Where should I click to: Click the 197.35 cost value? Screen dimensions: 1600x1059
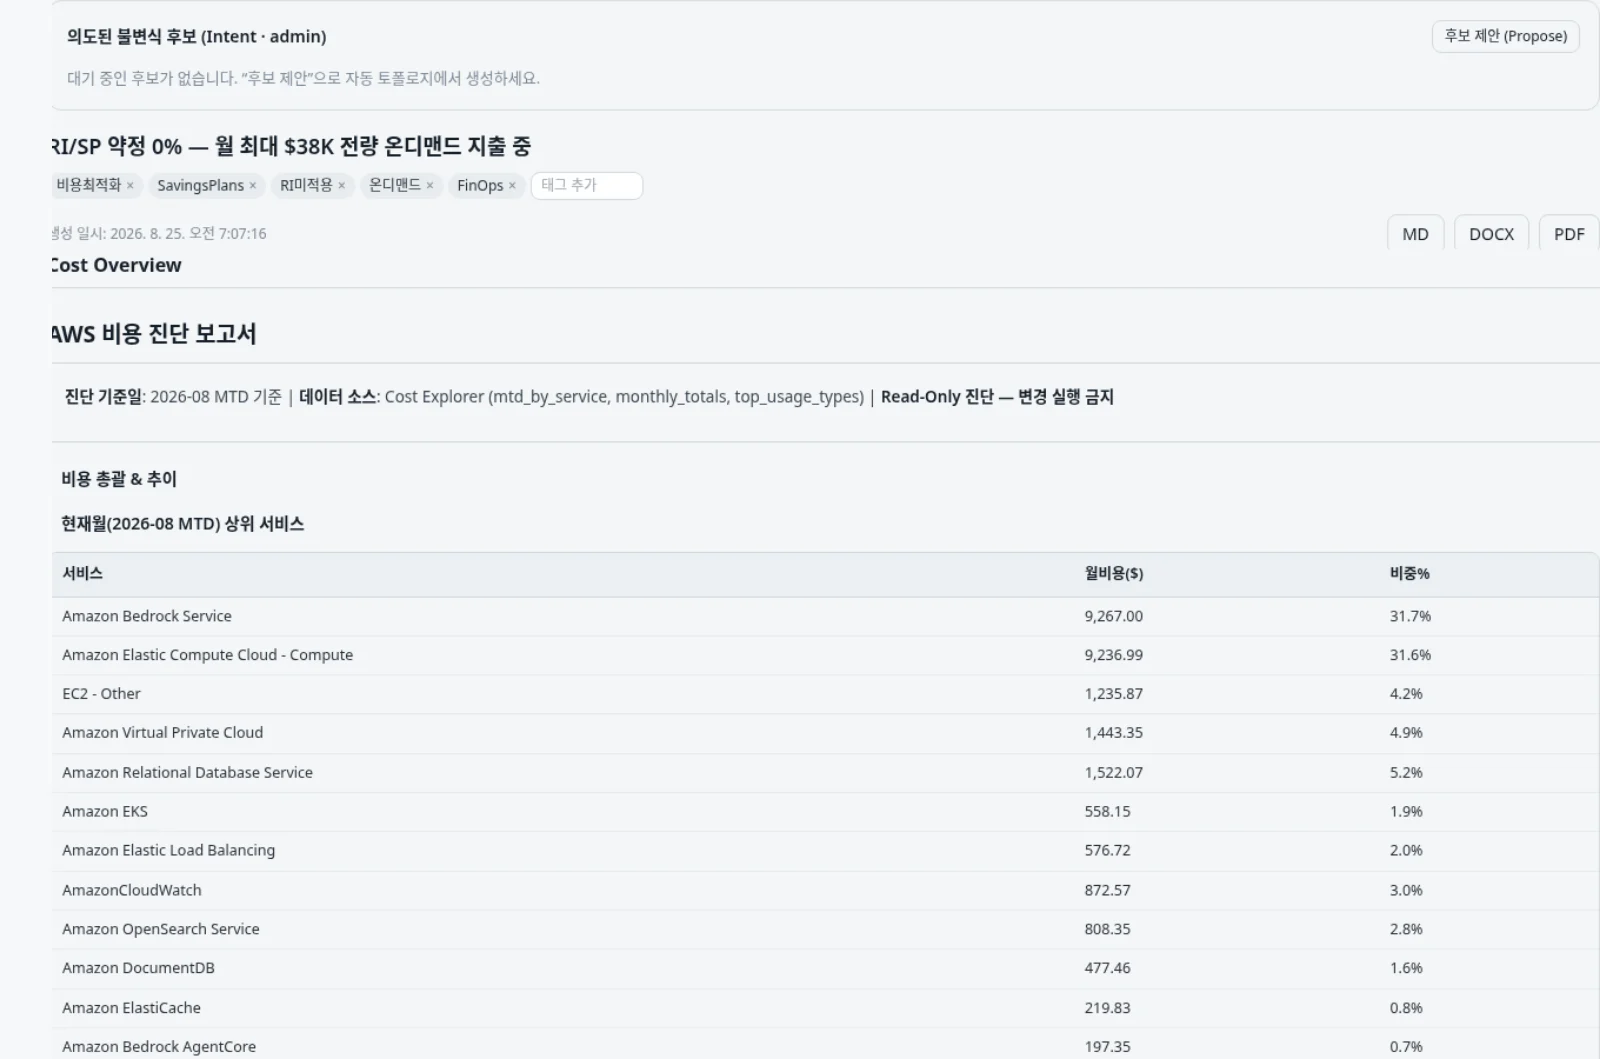click(x=1107, y=1047)
